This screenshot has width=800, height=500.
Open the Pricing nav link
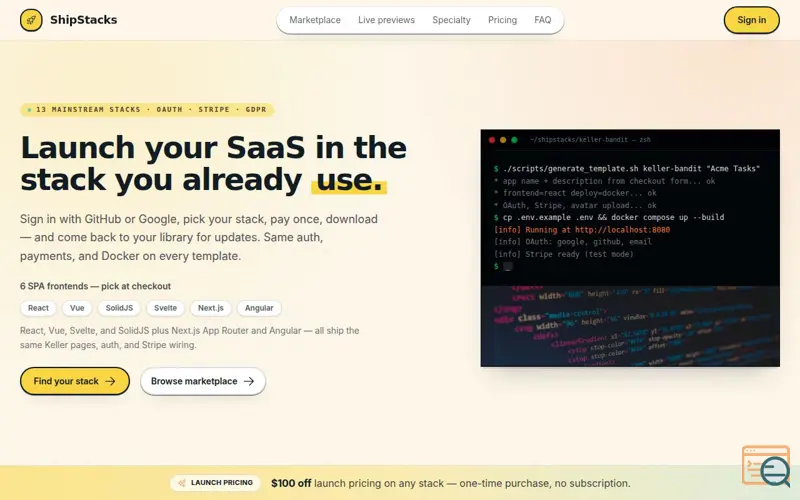tap(503, 20)
